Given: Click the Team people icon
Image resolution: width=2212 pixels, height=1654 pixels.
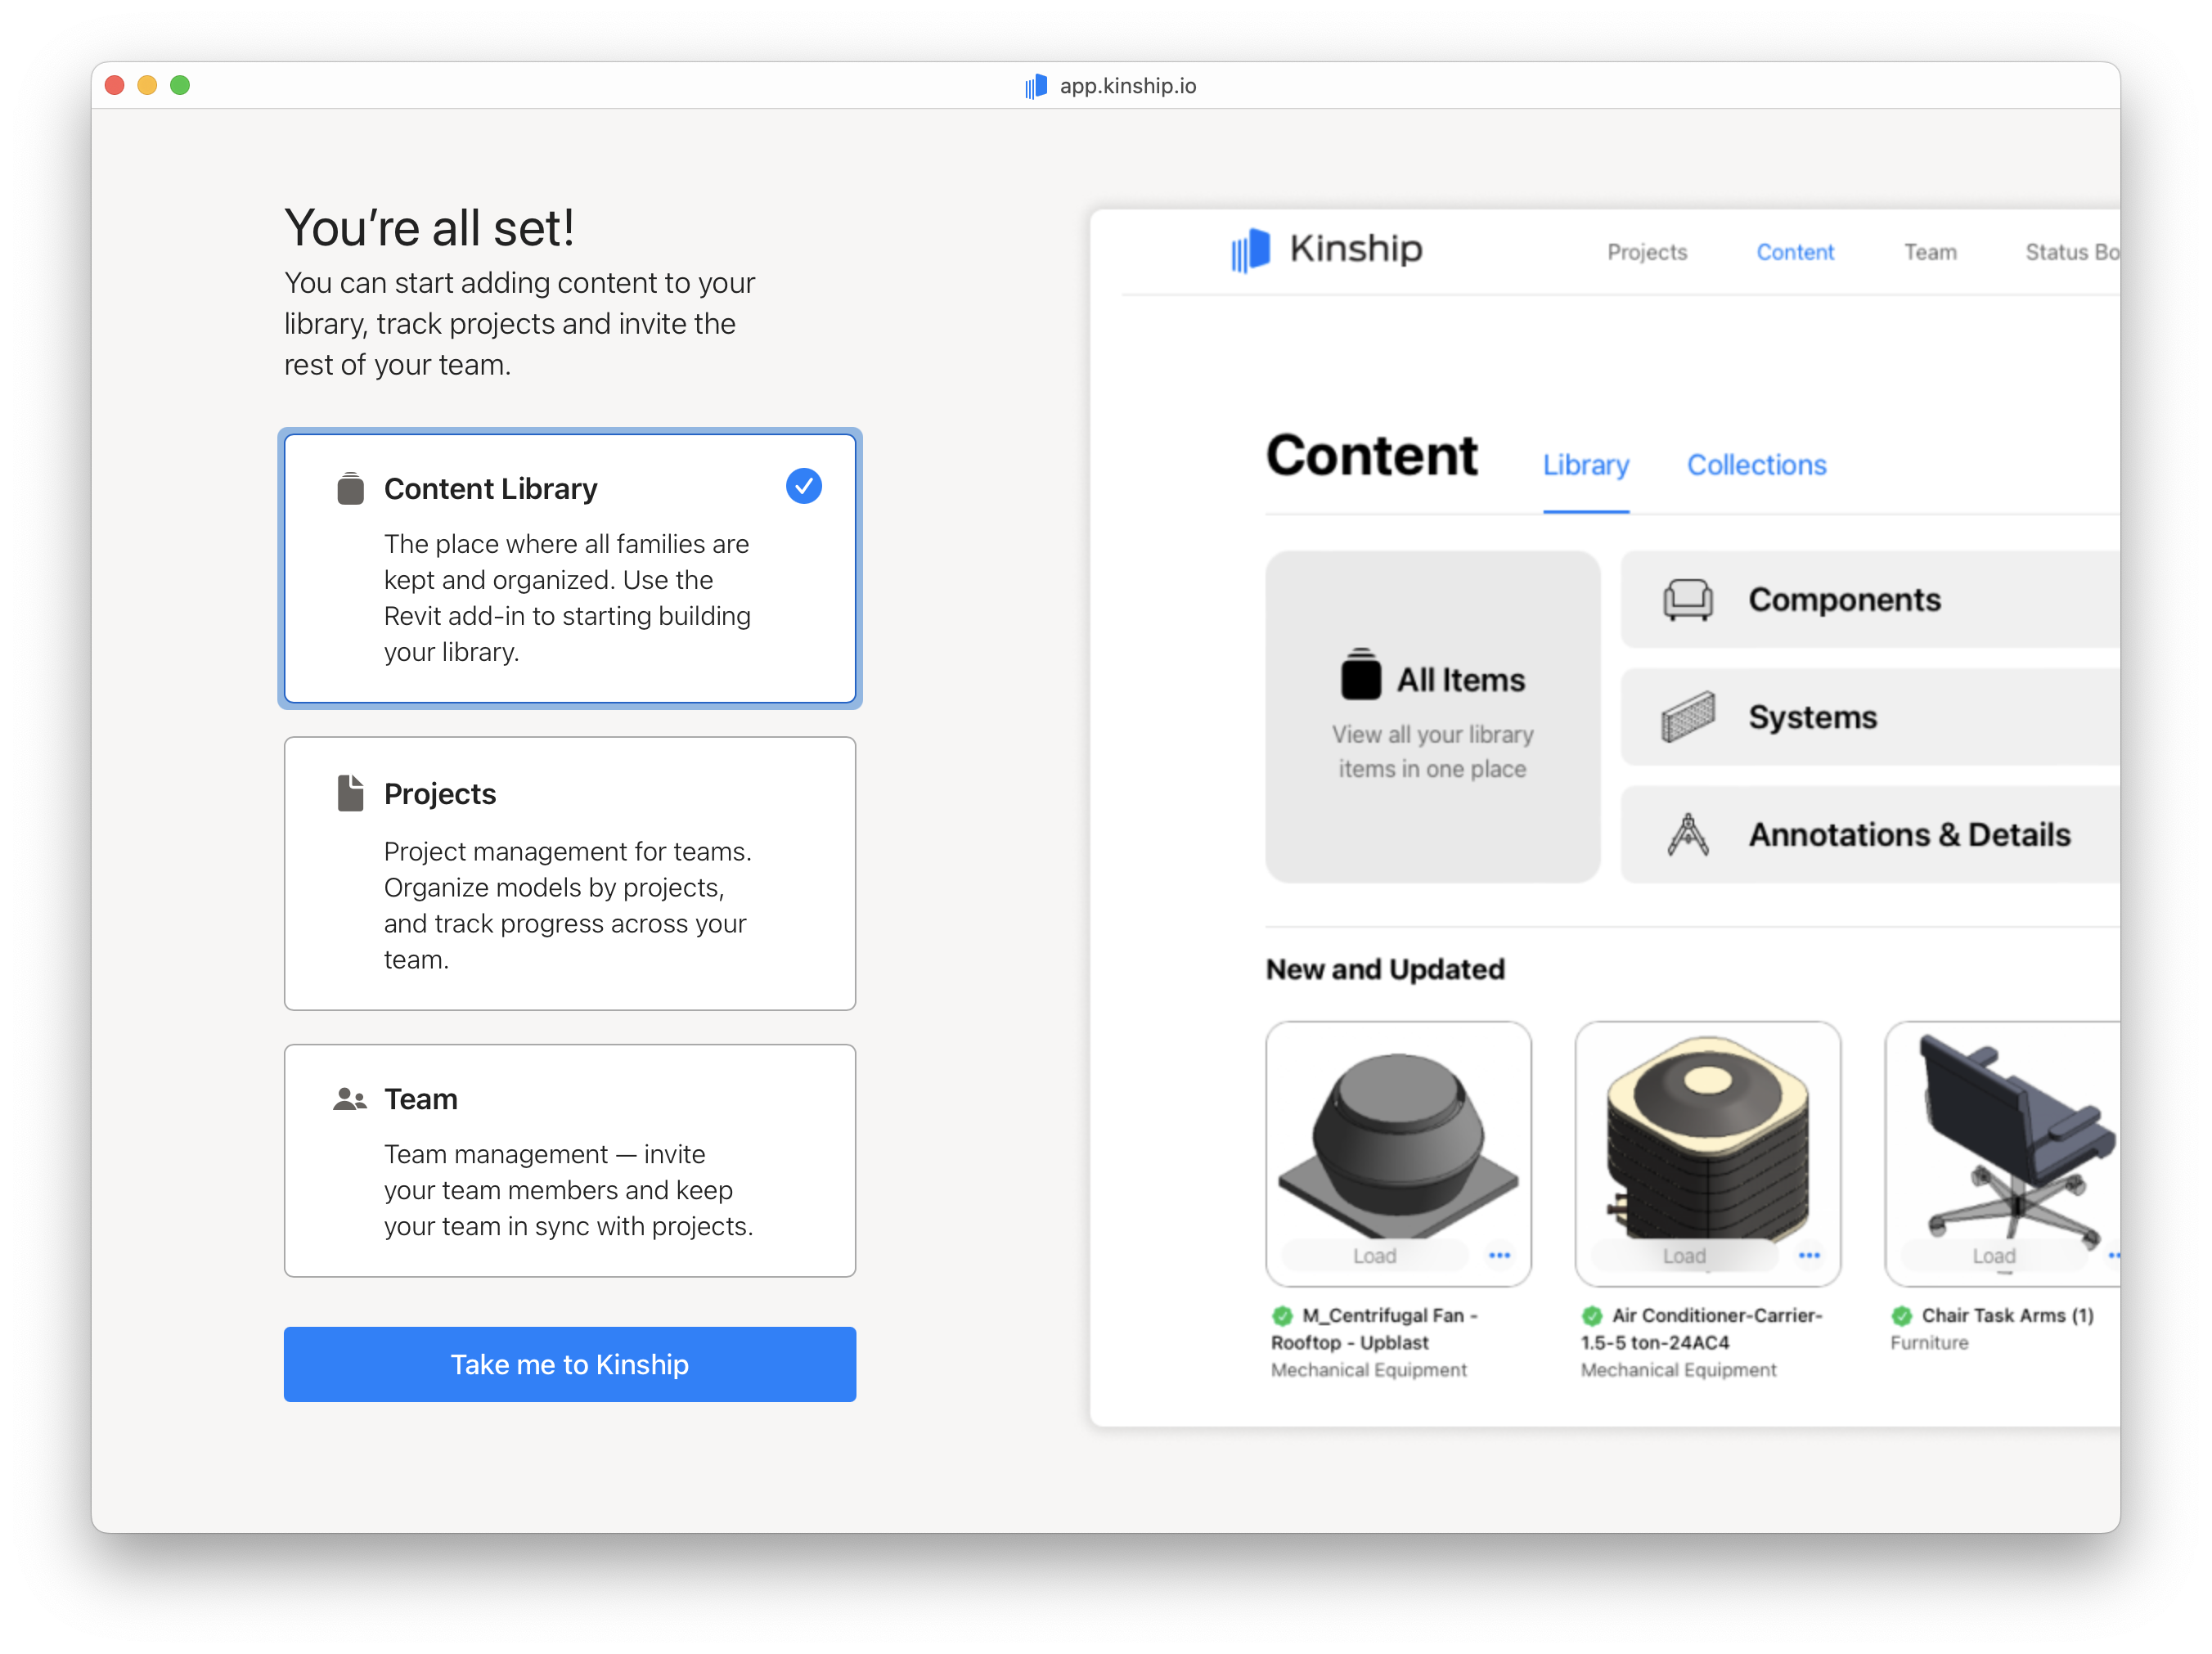Looking at the screenshot, I should point(350,1099).
